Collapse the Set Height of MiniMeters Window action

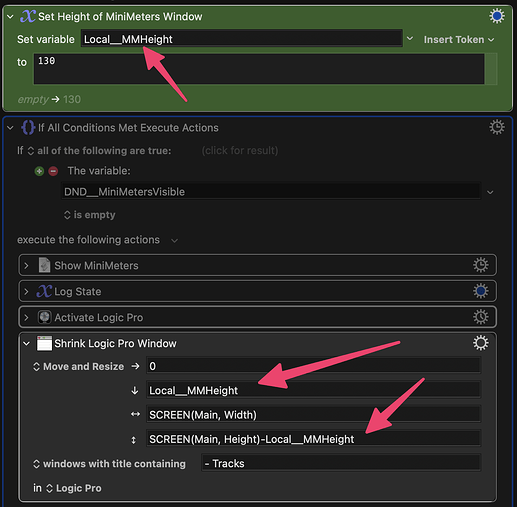(x=10, y=16)
